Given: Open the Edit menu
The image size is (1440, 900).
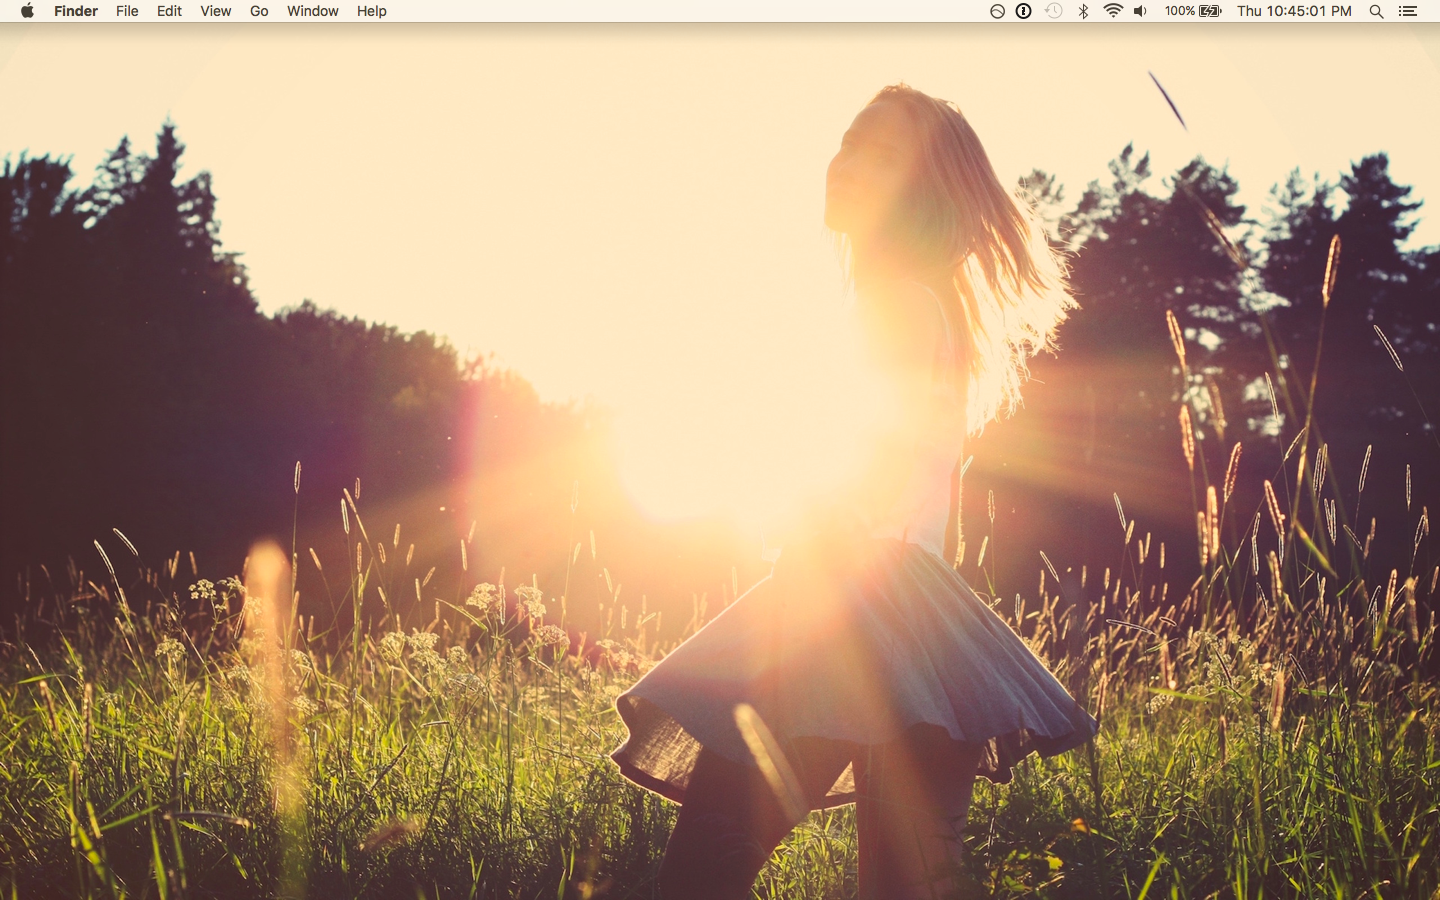Looking at the screenshot, I should click(169, 11).
